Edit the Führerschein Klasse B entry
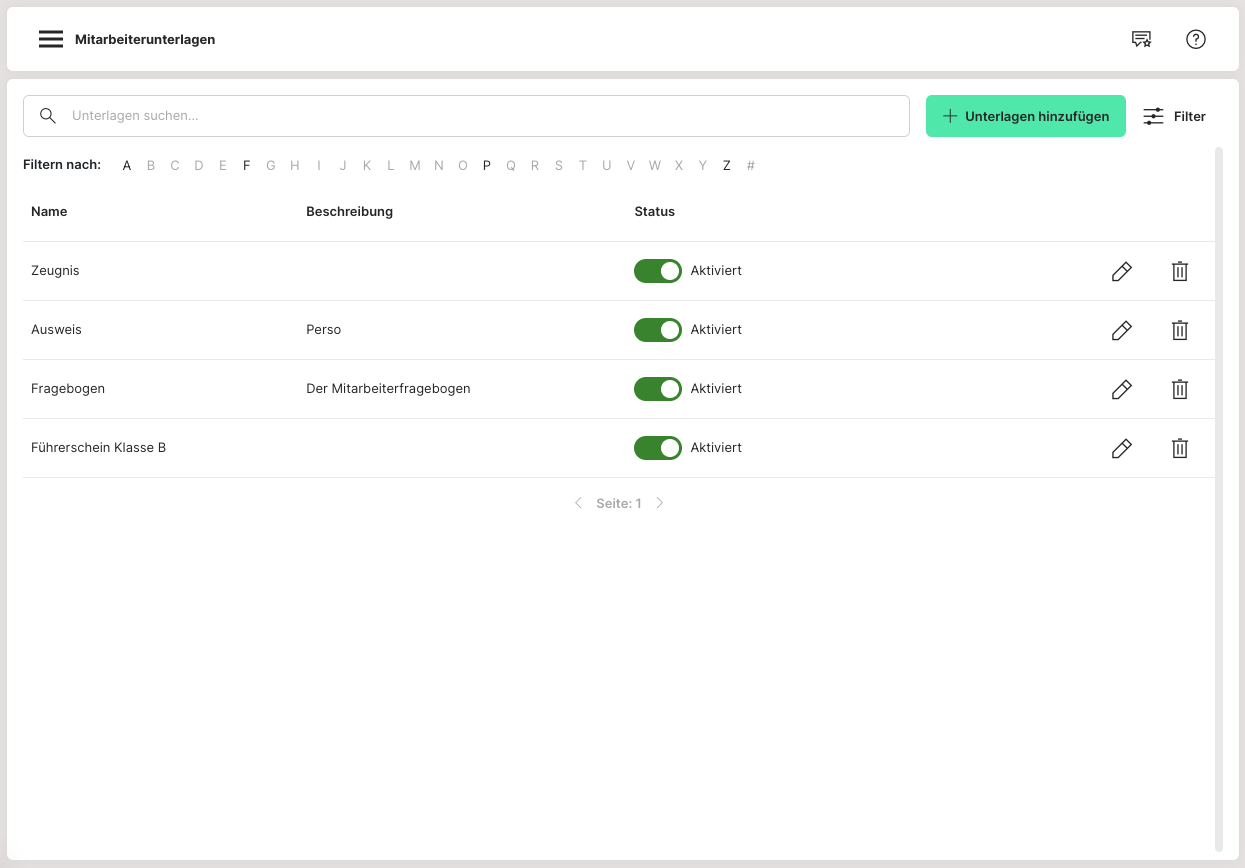 [1122, 448]
